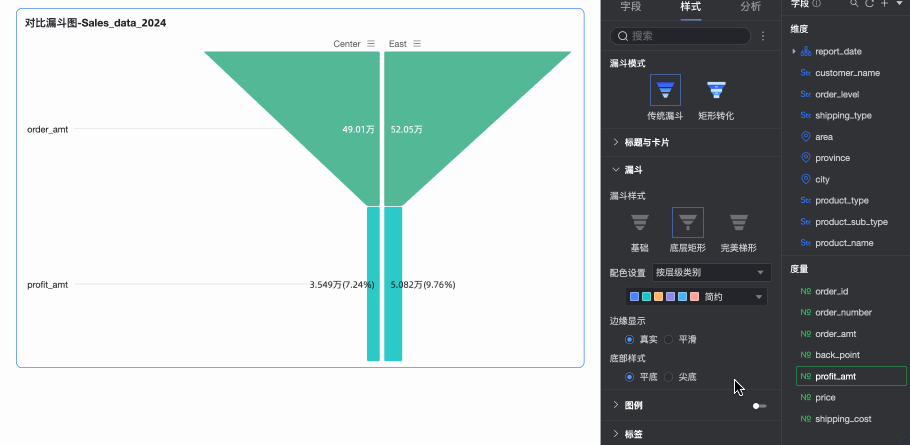Choose the 基础 funnel style icon

tap(640, 223)
